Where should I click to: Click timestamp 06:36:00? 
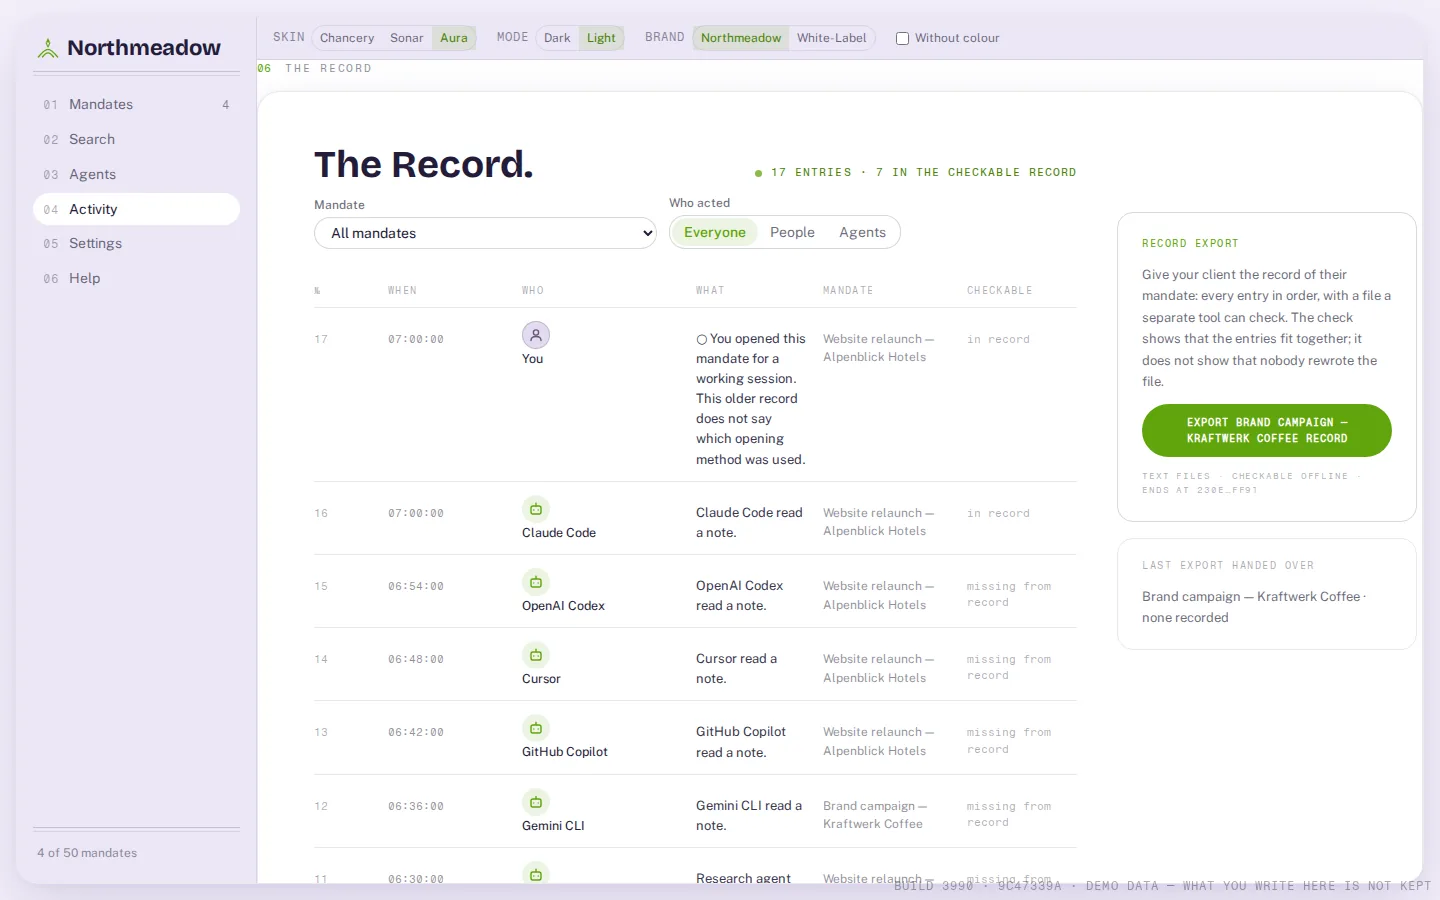click(x=416, y=807)
